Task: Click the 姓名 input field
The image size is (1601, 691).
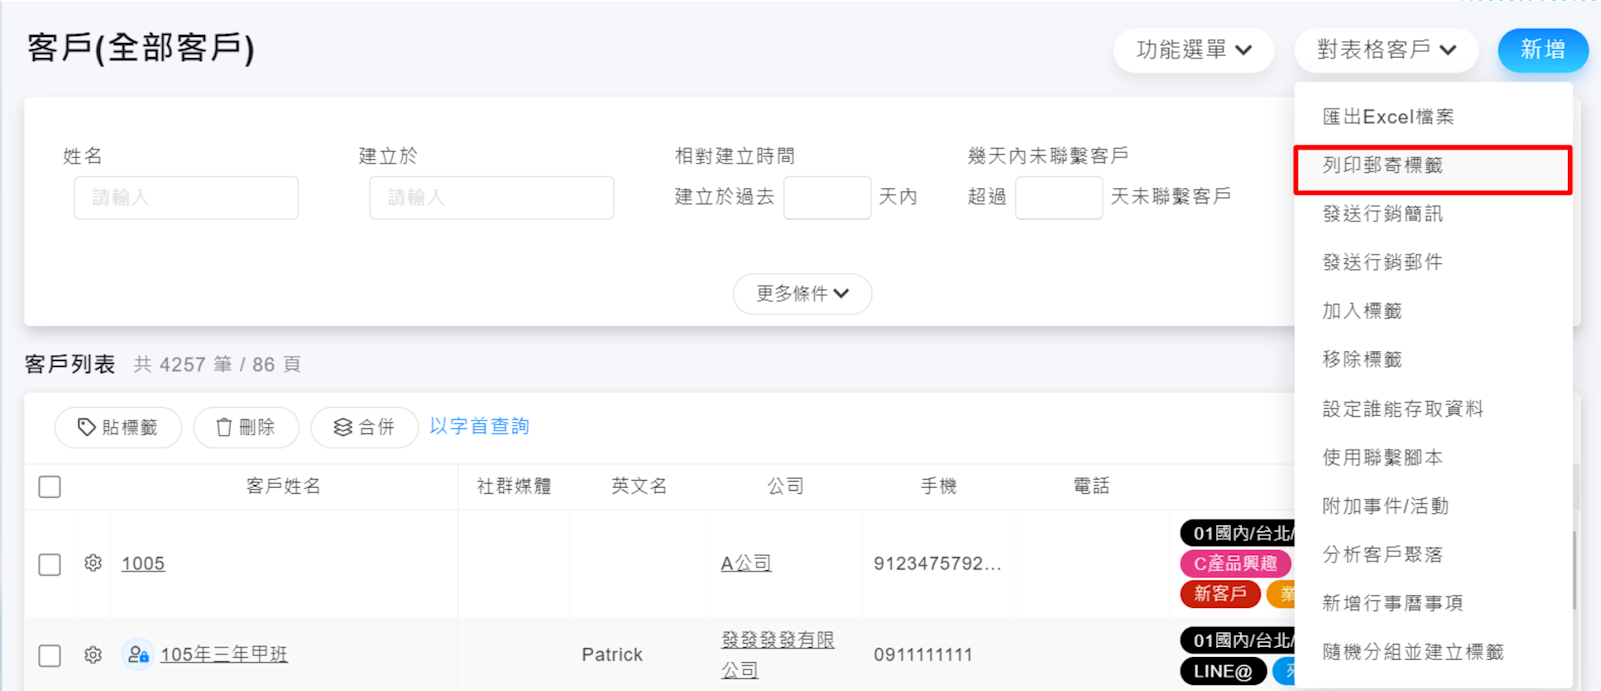Action: [186, 198]
